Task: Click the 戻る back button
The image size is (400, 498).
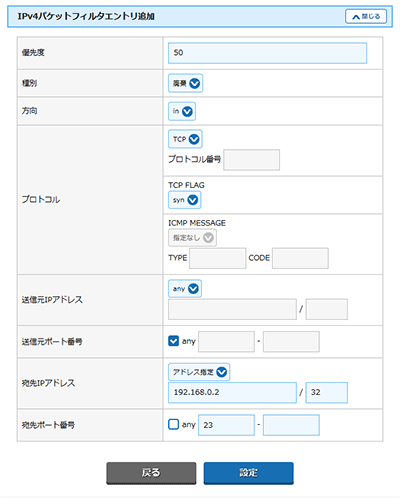Action: coord(151,473)
